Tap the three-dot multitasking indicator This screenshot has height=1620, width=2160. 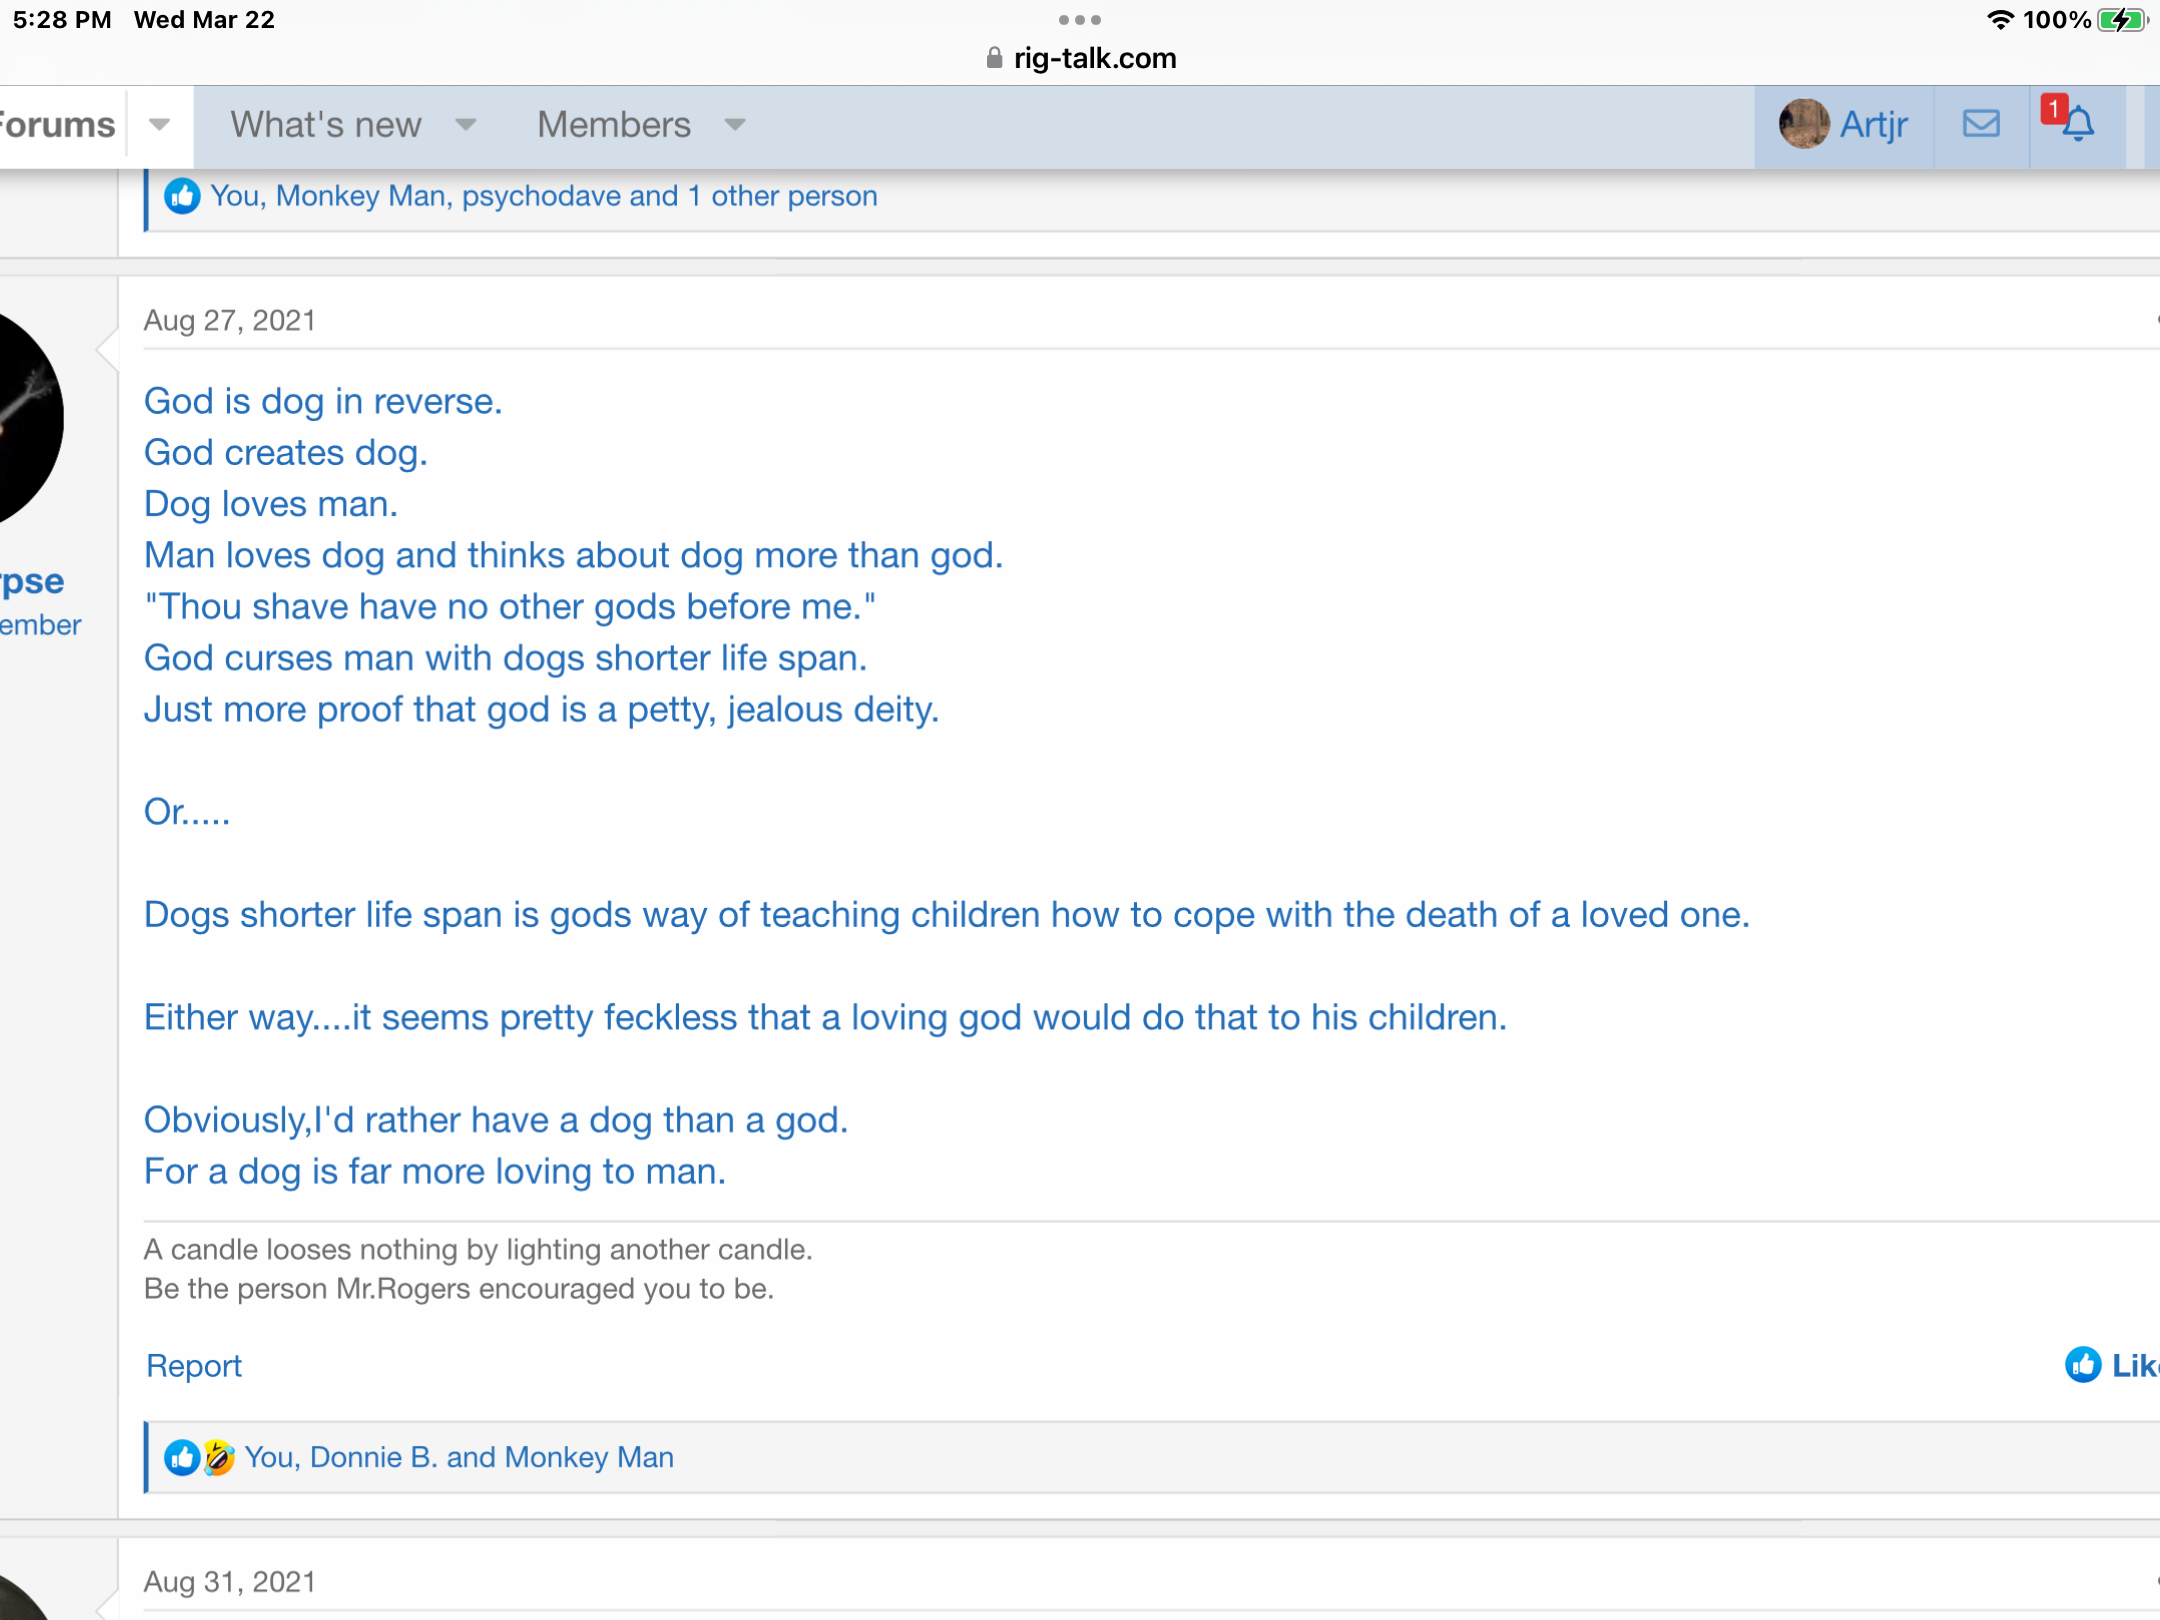tap(1079, 19)
